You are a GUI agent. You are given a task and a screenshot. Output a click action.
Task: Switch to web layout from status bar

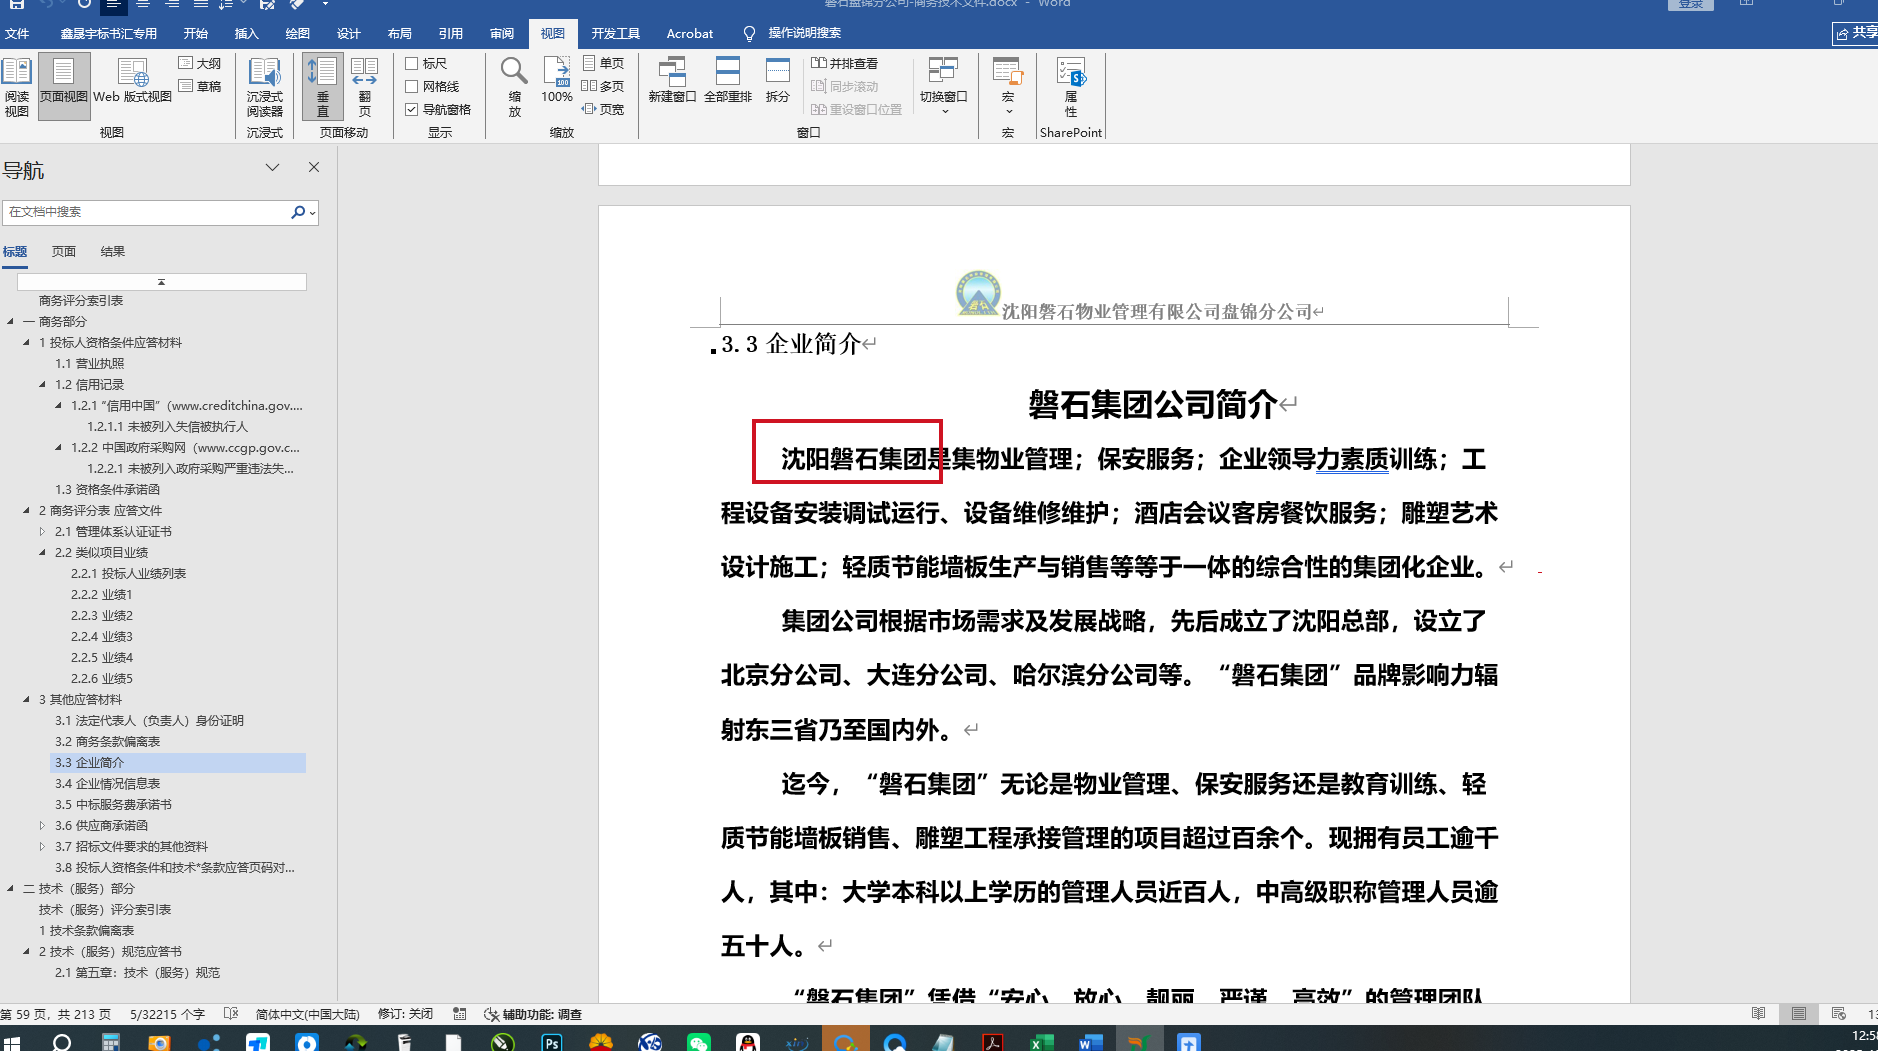click(1838, 1014)
